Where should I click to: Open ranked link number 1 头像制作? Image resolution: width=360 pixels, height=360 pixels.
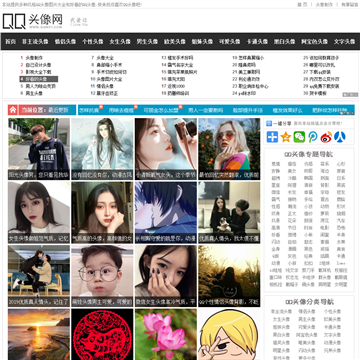[x=34, y=58]
